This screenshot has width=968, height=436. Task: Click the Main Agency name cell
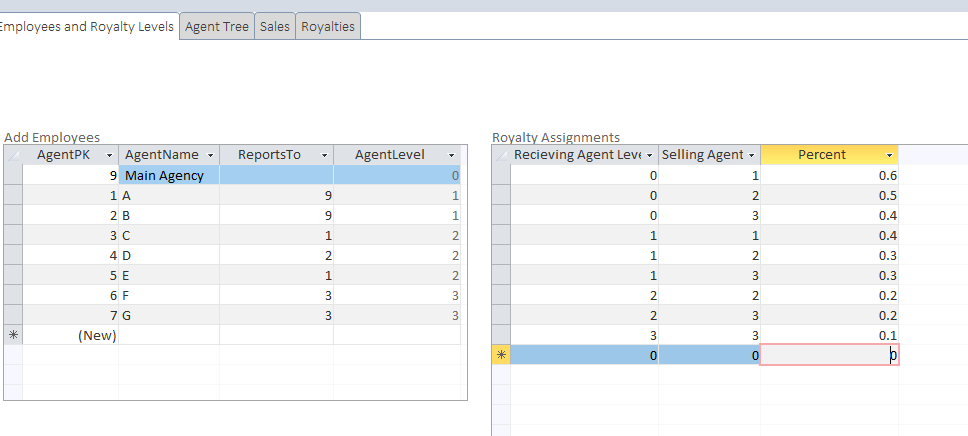coord(168,175)
